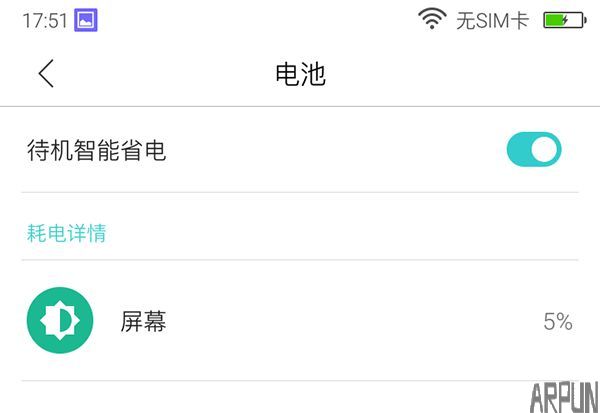This screenshot has width=600, height=413.
Task: Disable the 待机智能省电 switch
Action: pyautogui.click(x=534, y=150)
